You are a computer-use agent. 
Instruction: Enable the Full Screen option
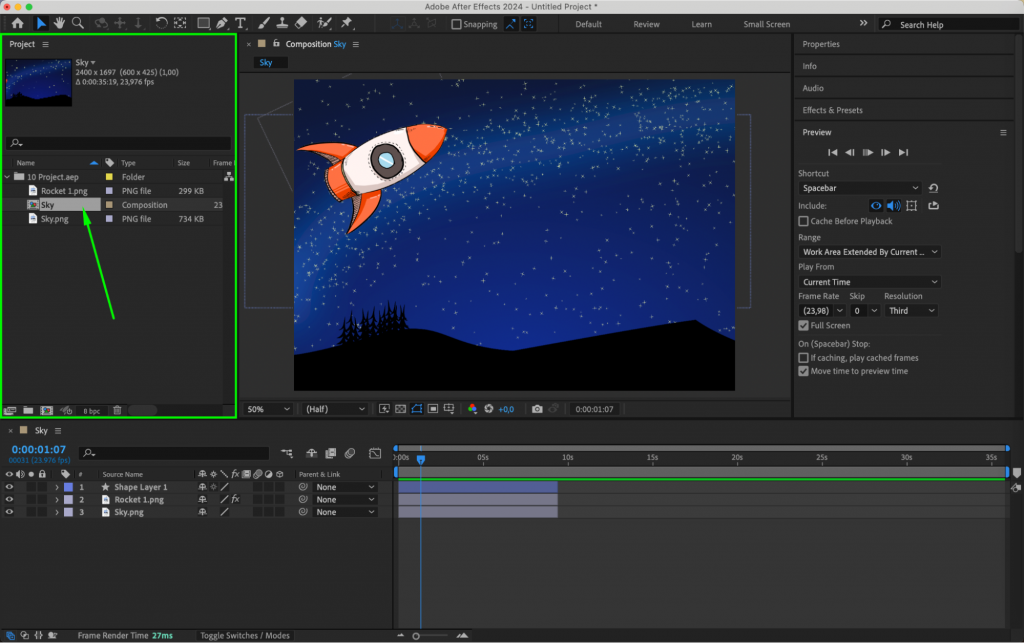(803, 325)
